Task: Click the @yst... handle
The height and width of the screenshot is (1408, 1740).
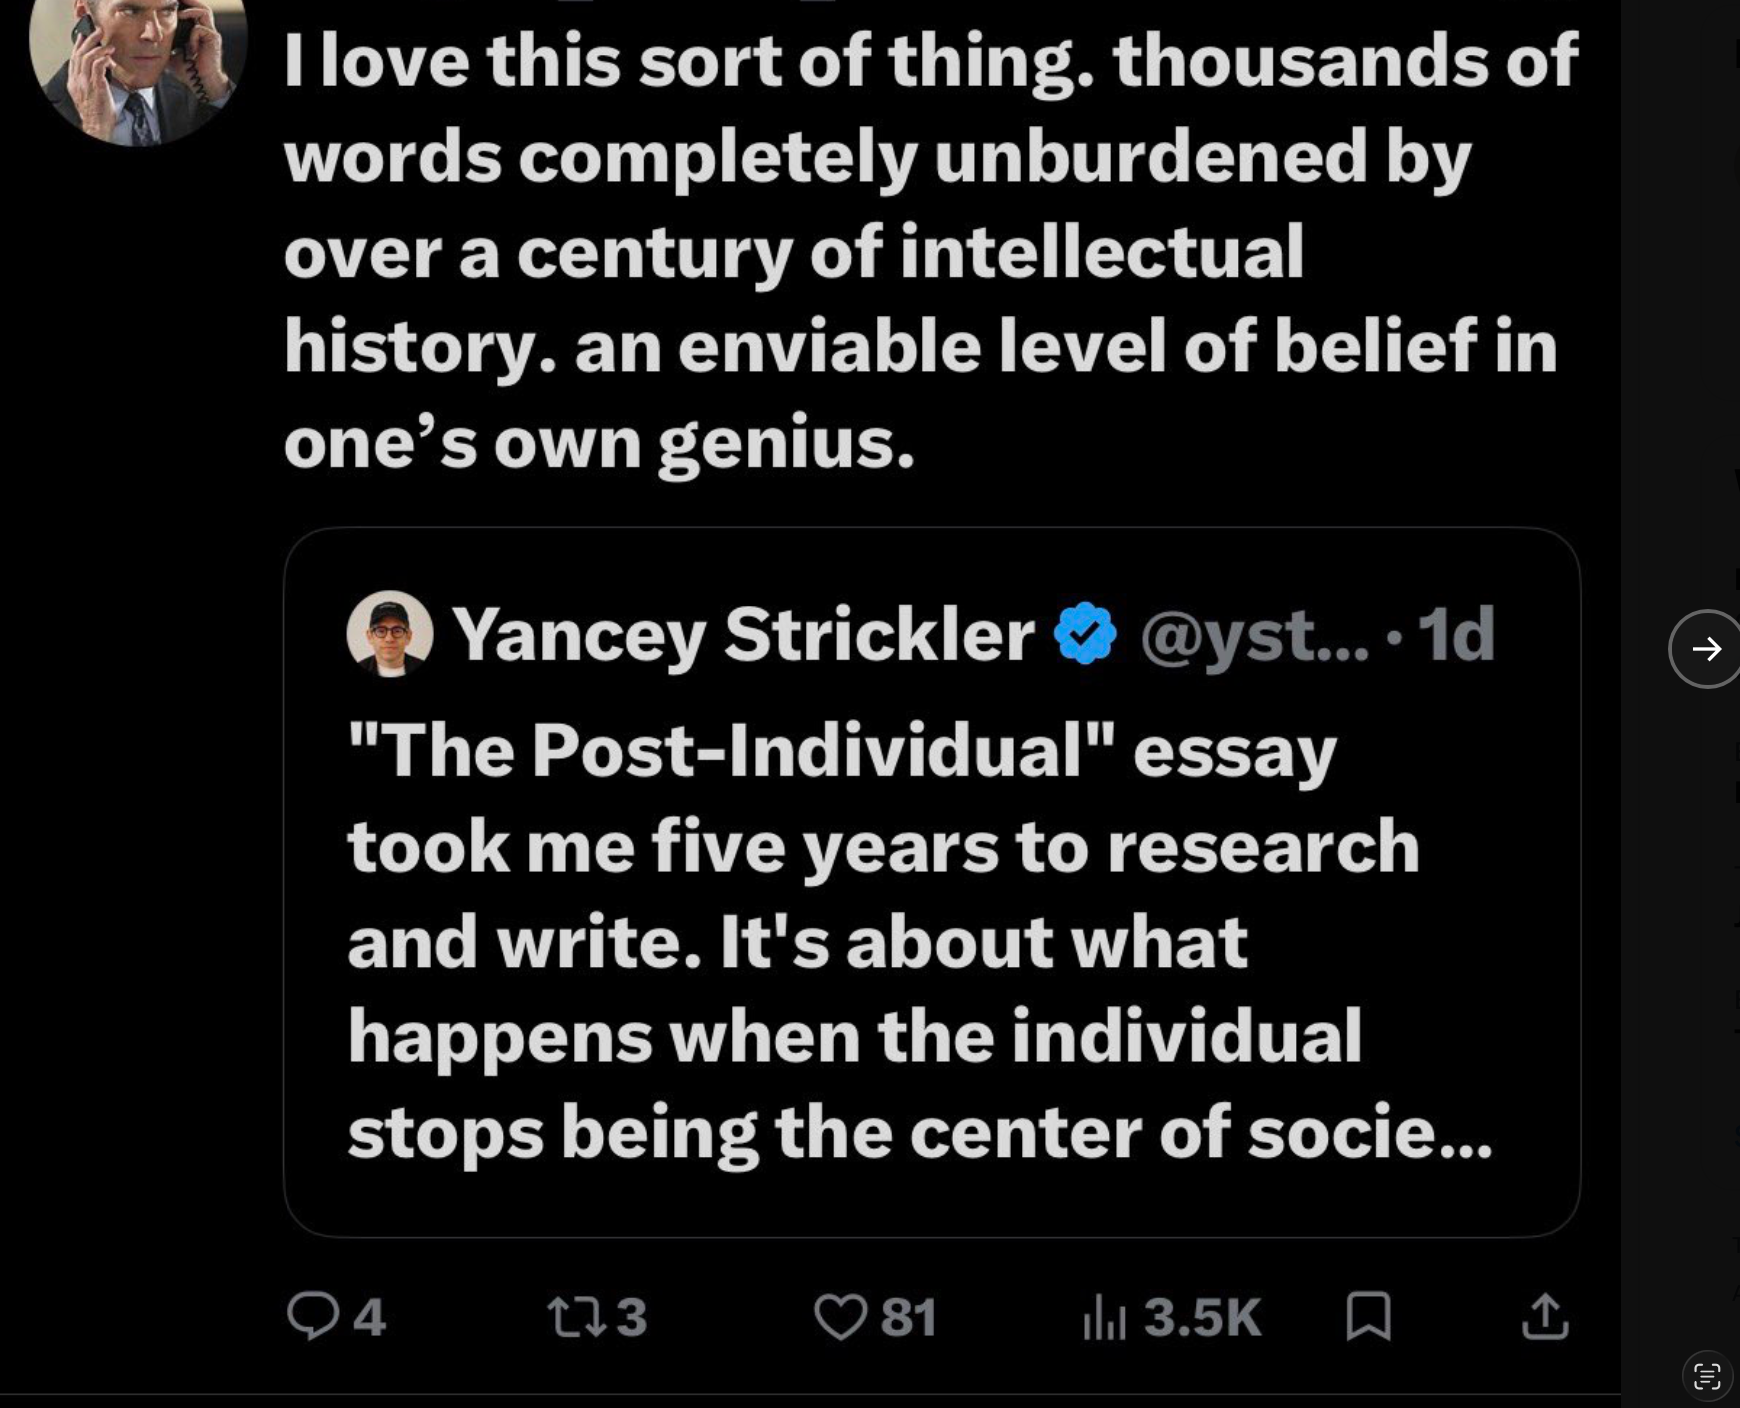Action: pyautogui.click(x=1254, y=634)
